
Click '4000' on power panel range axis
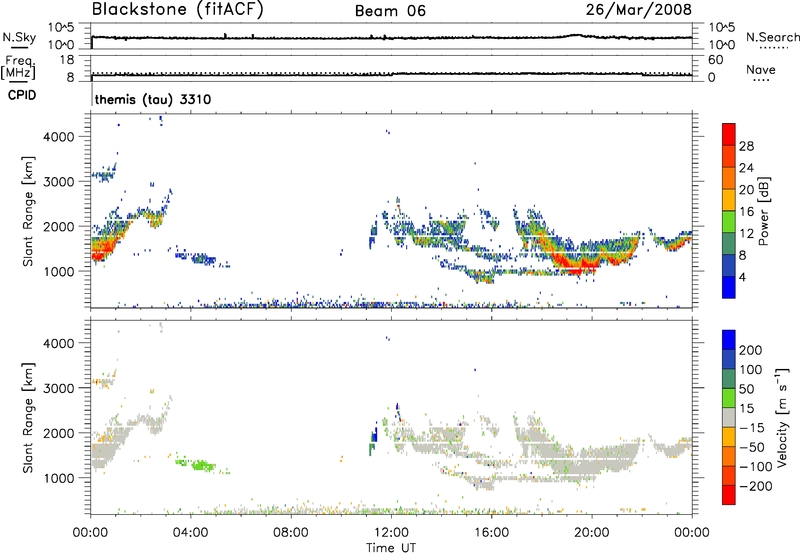(x=59, y=137)
